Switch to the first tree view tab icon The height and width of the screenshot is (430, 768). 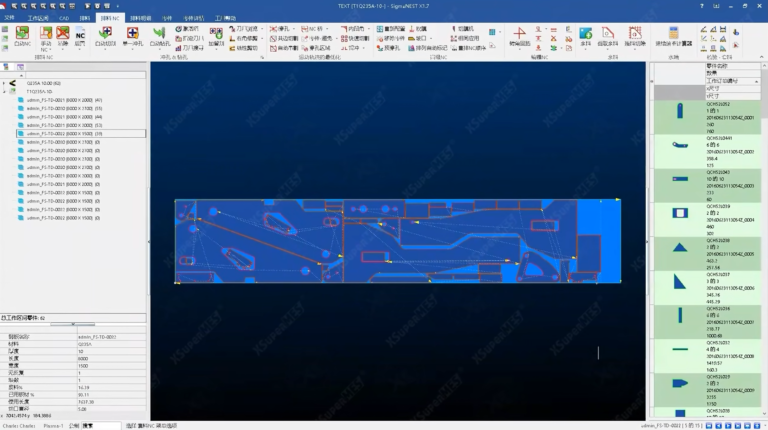[x=6, y=67]
